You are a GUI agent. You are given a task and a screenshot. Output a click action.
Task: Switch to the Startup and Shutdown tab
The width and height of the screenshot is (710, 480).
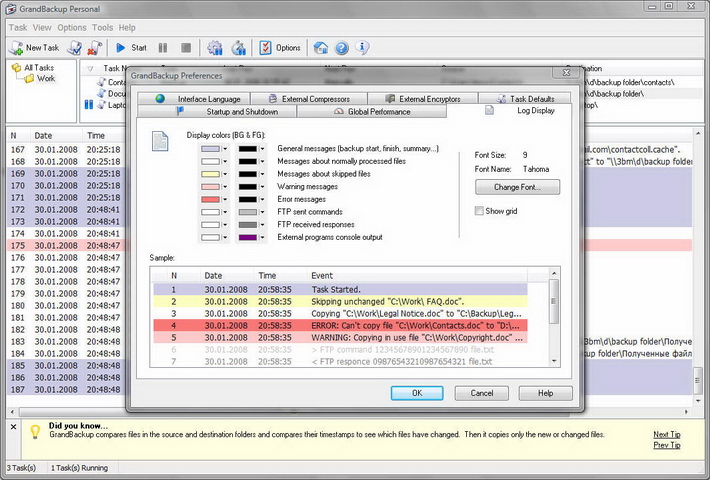[x=217, y=111]
